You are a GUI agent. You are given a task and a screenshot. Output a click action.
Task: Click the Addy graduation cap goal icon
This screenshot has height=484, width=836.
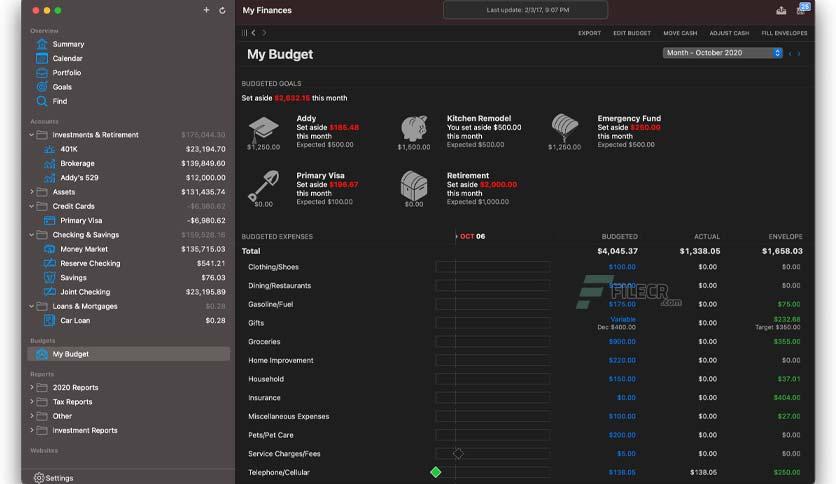pos(263,130)
